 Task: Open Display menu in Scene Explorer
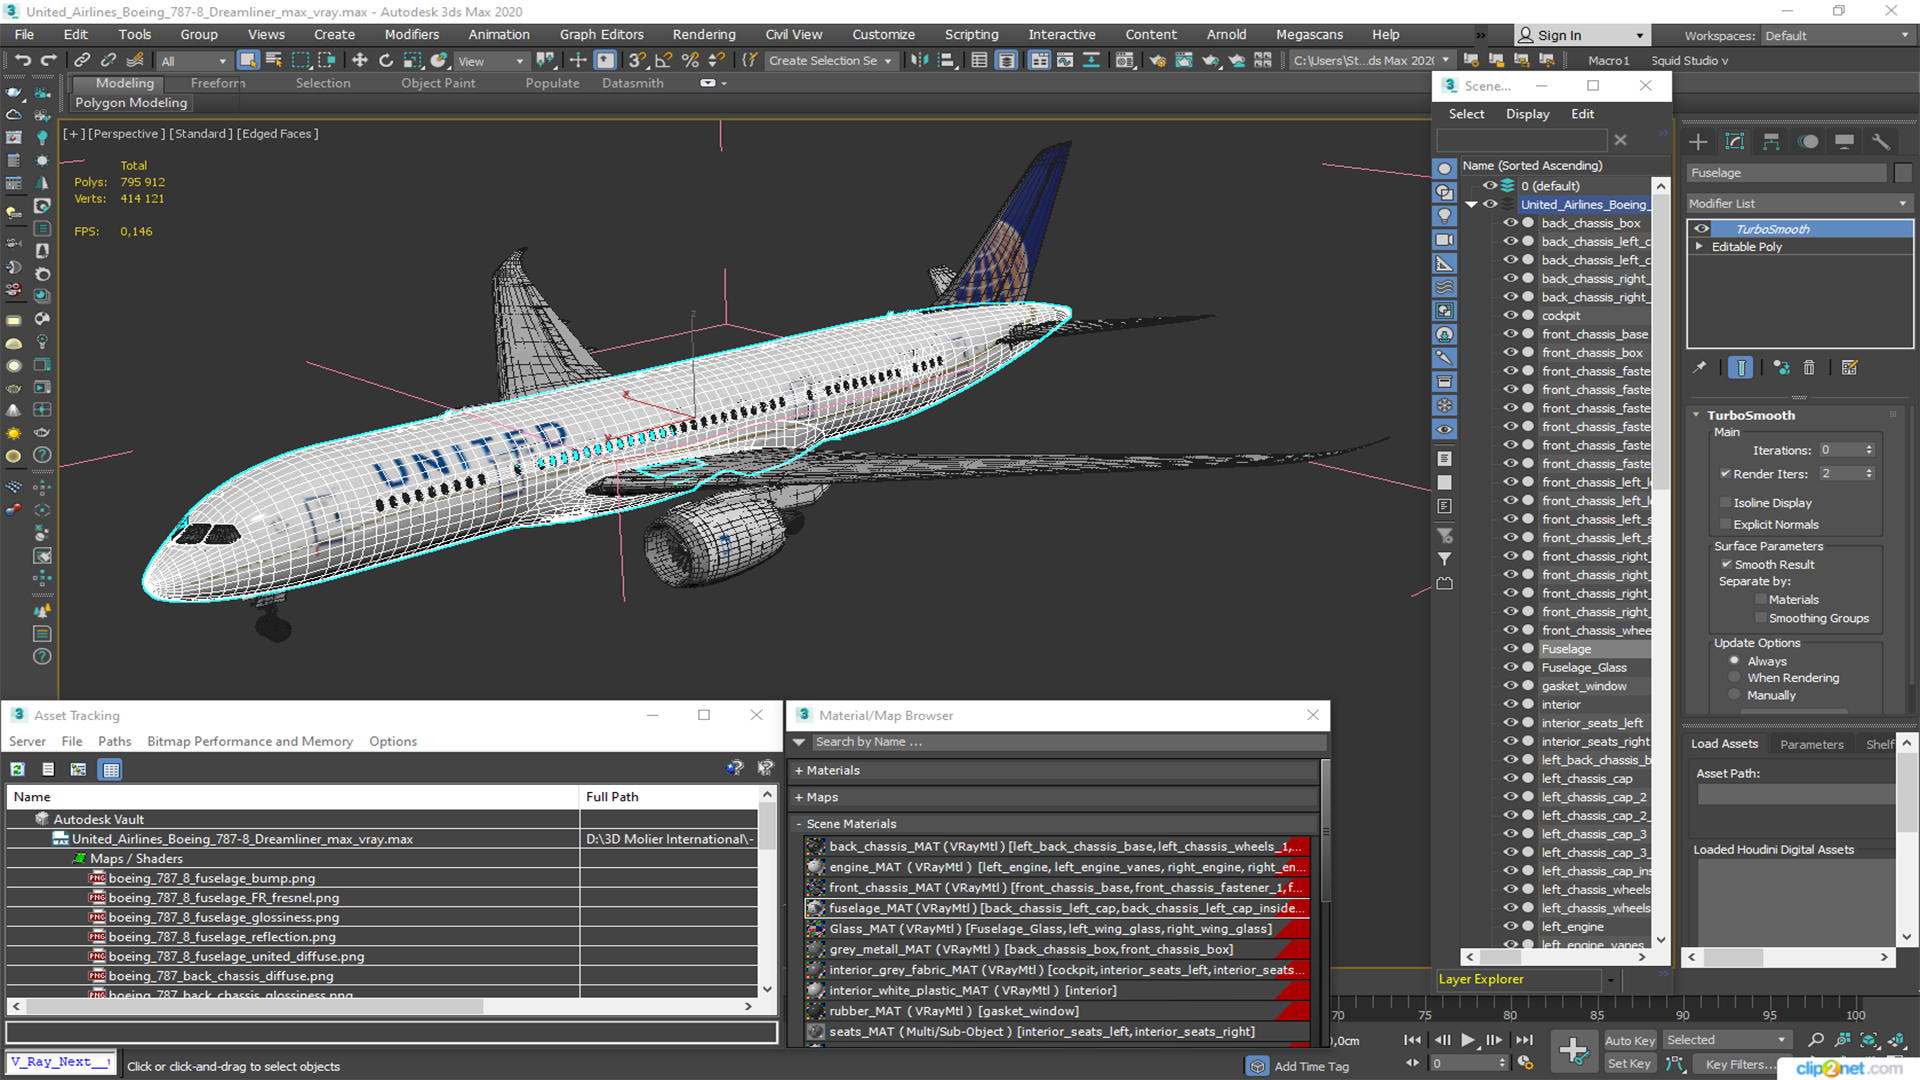(1527, 114)
